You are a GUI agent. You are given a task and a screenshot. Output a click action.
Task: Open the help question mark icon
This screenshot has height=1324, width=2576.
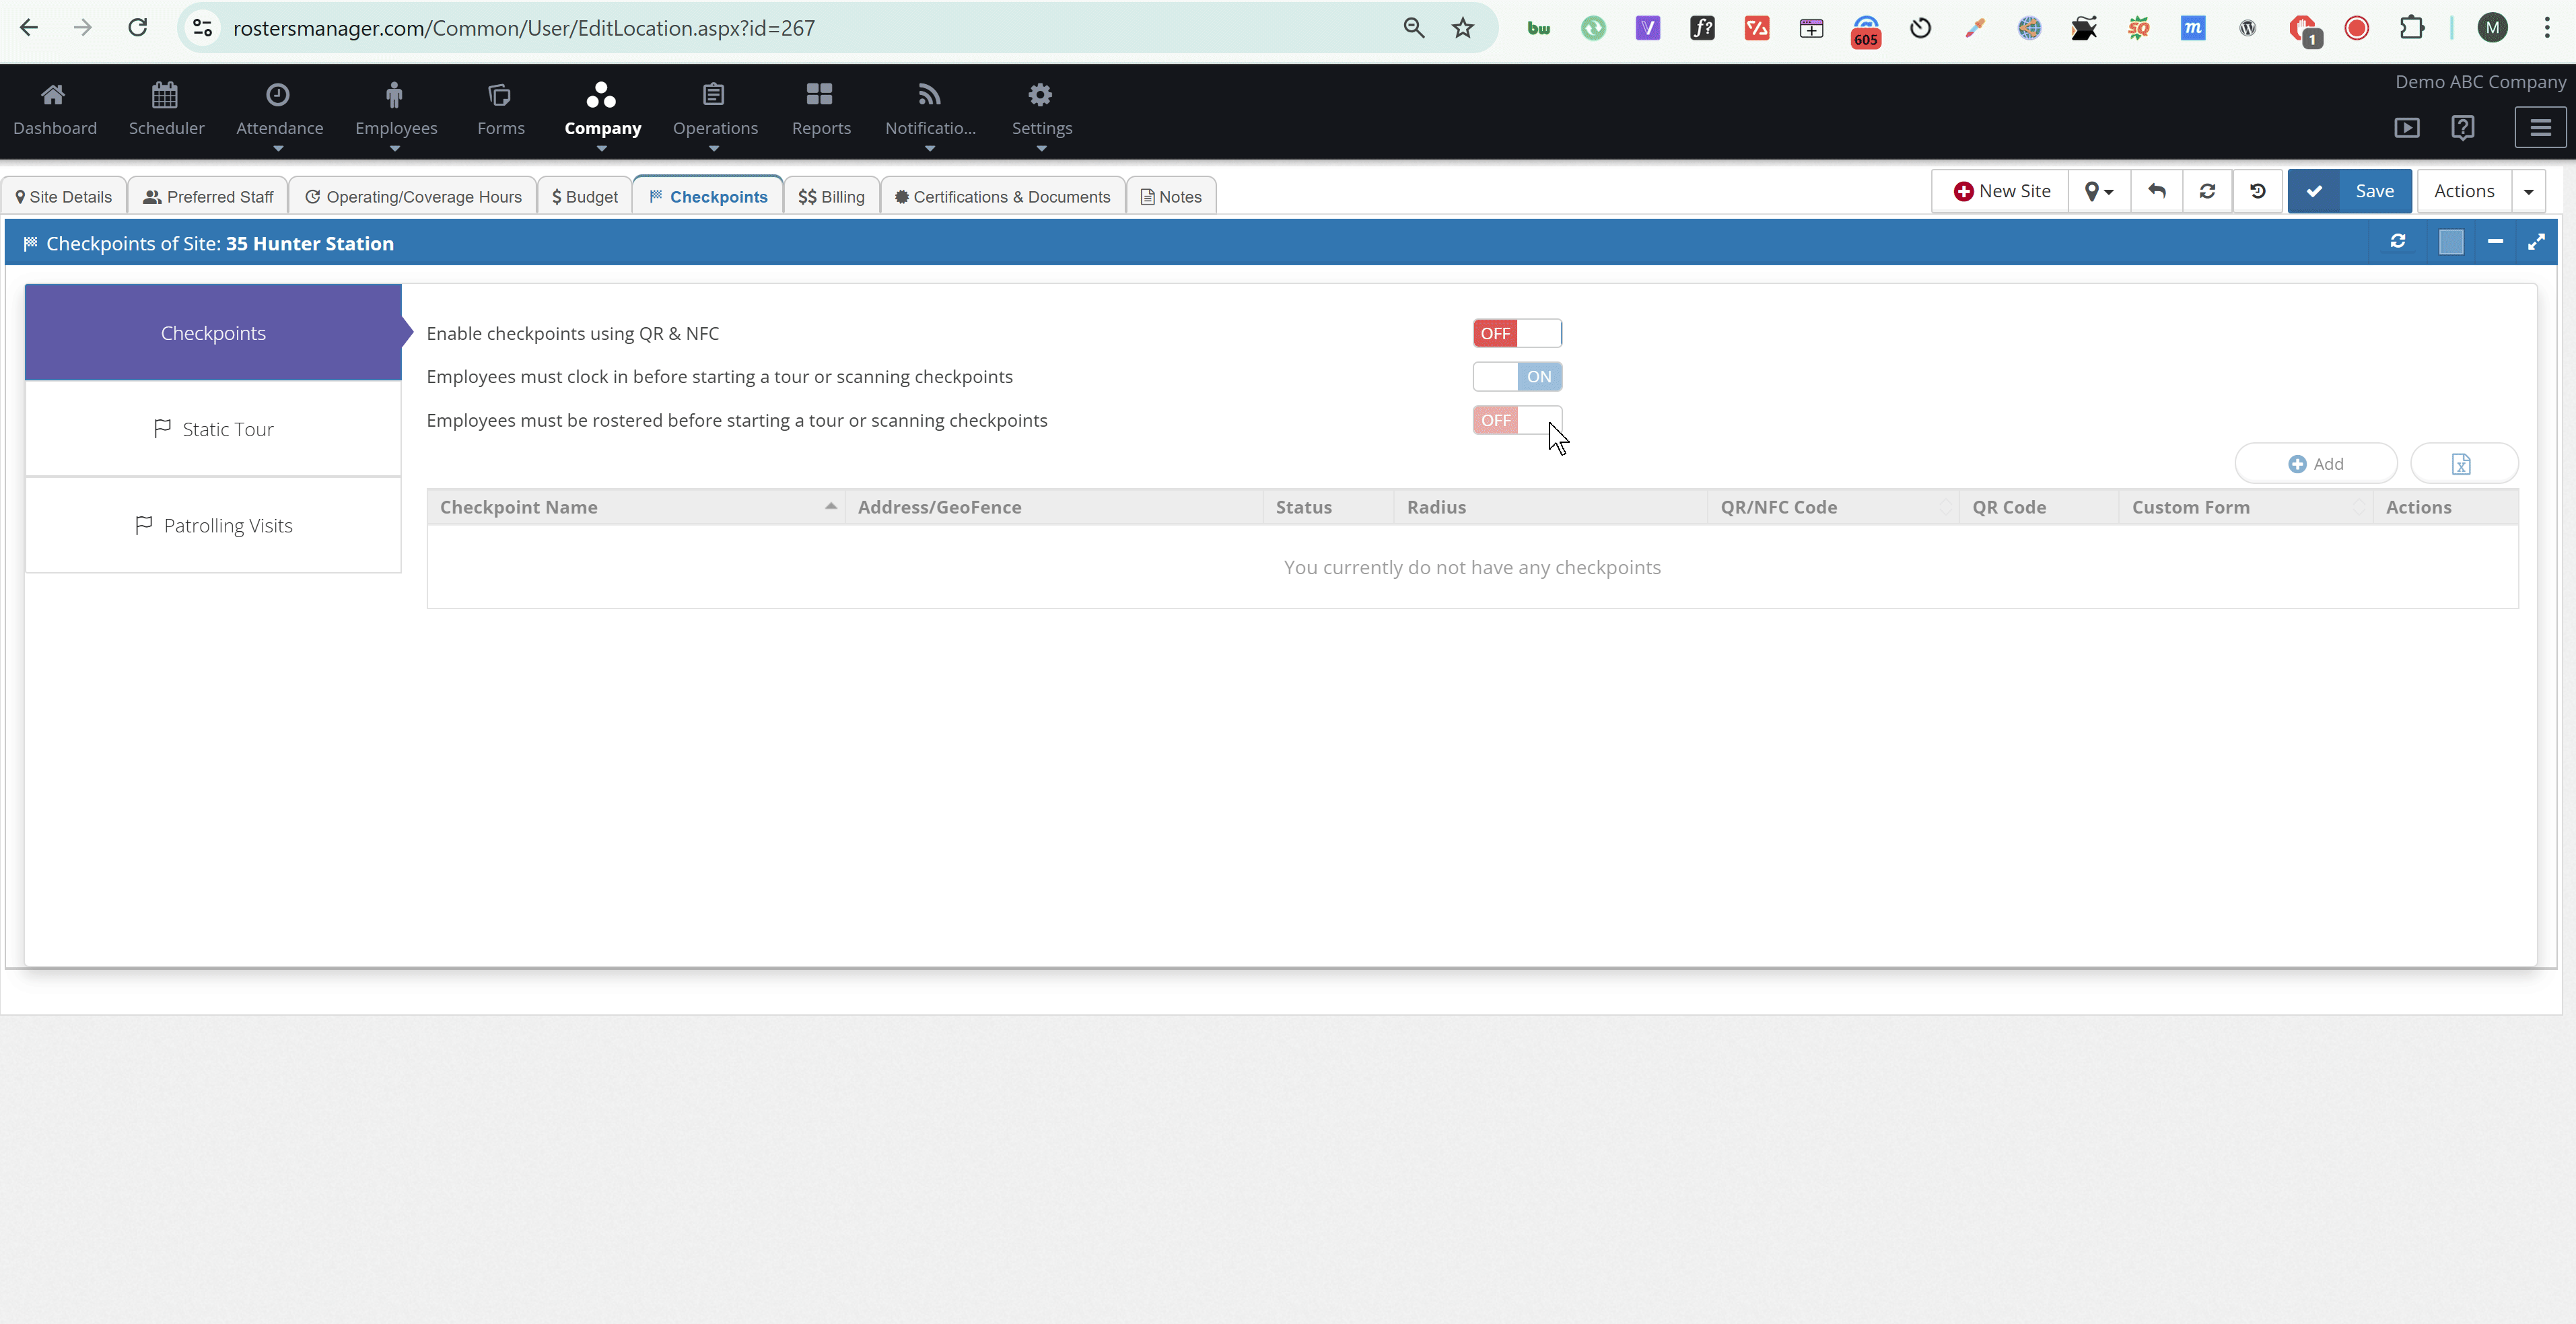coord(2462,128)
